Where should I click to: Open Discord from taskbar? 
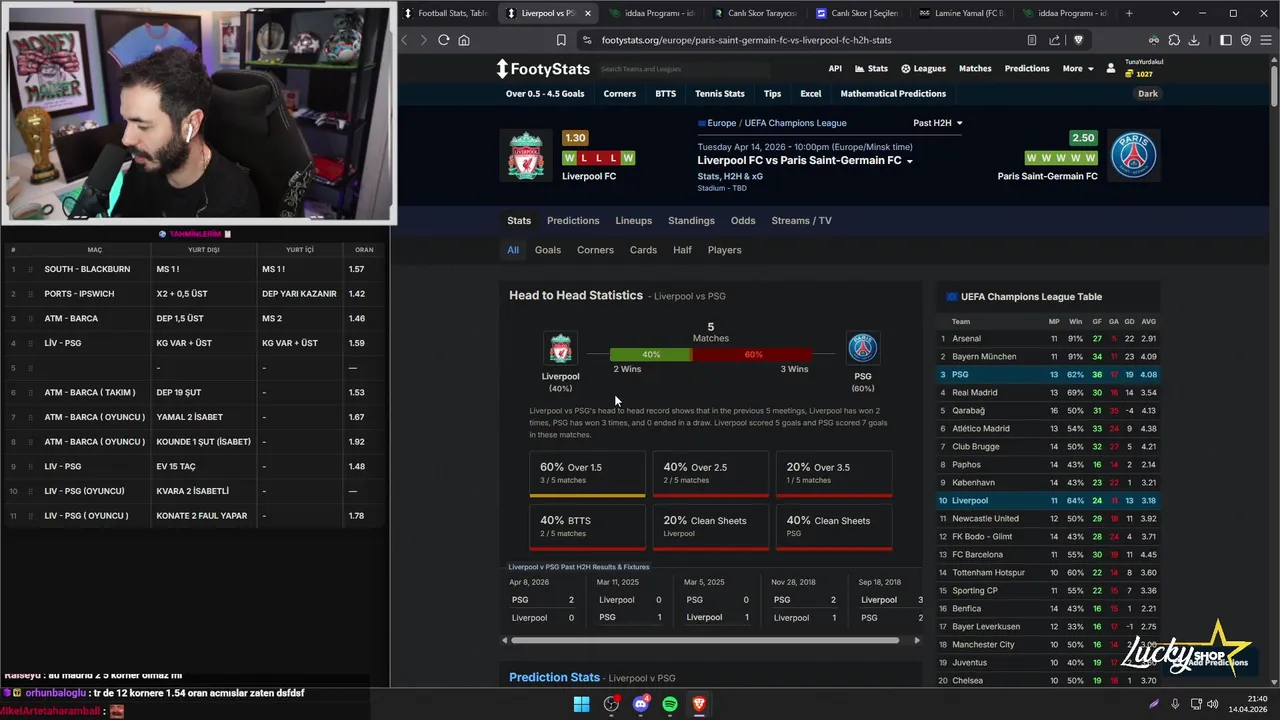pyautogui.click(x=641, y=704)
